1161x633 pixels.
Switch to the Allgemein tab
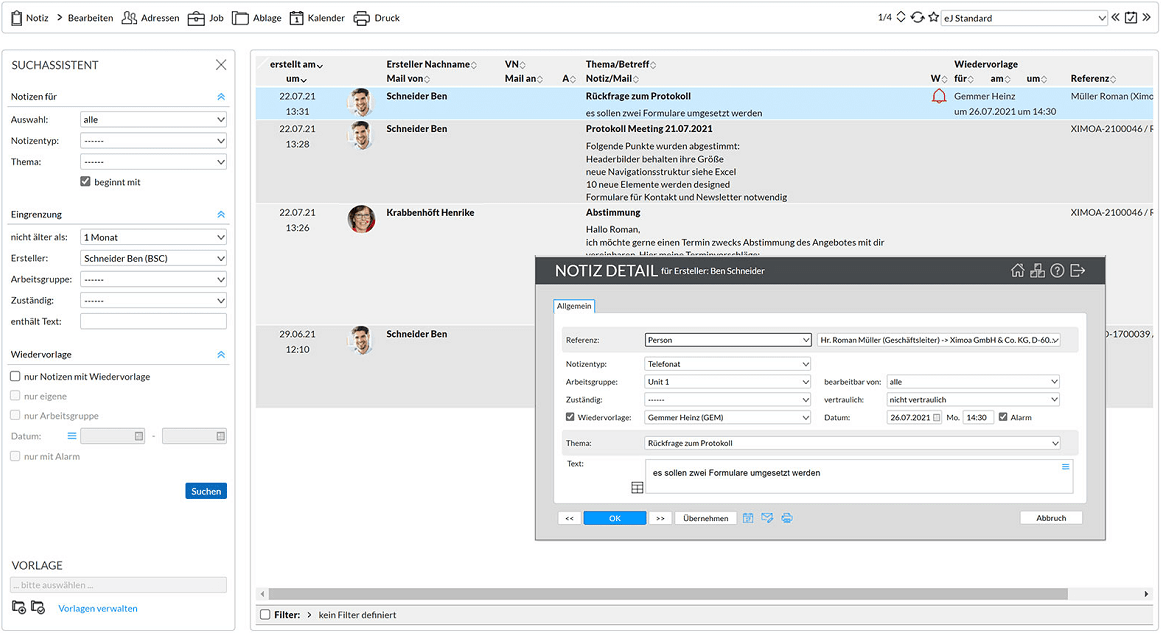point(573,306)
